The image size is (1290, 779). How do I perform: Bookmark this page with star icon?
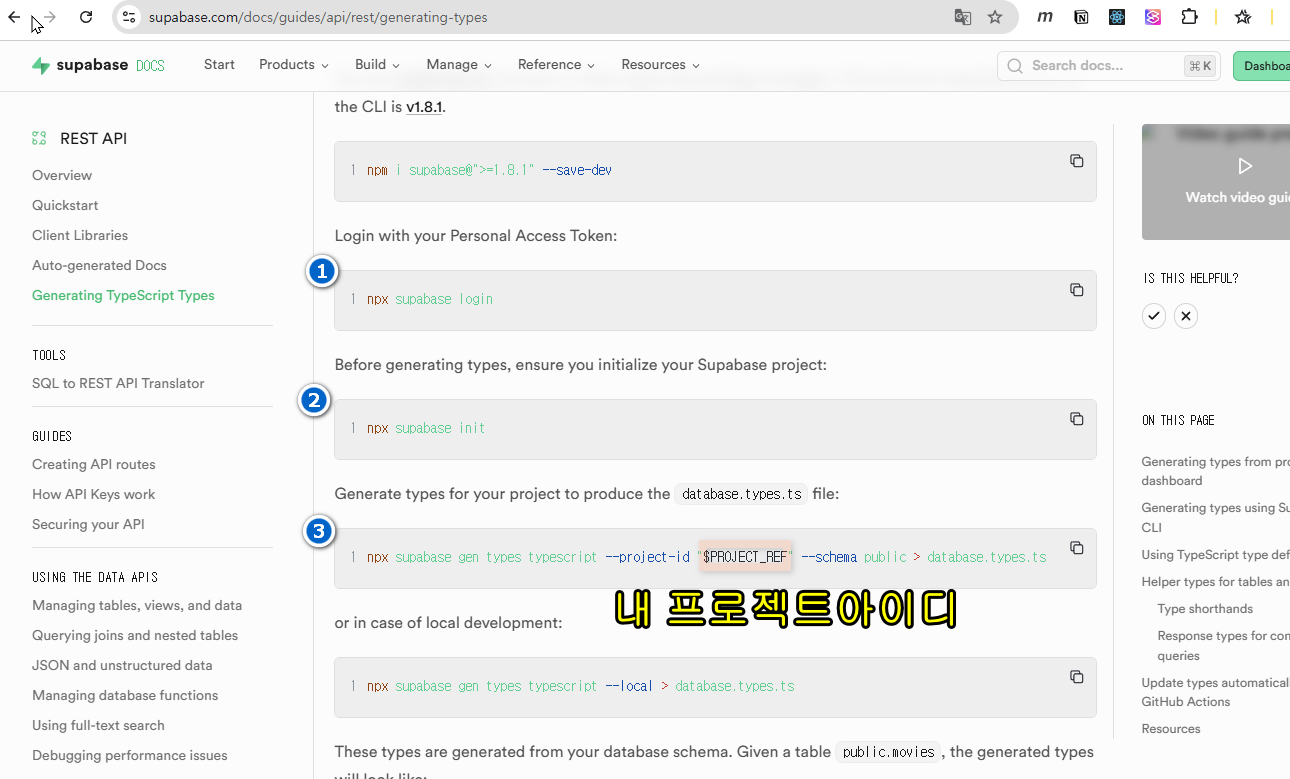pos(994,17)
